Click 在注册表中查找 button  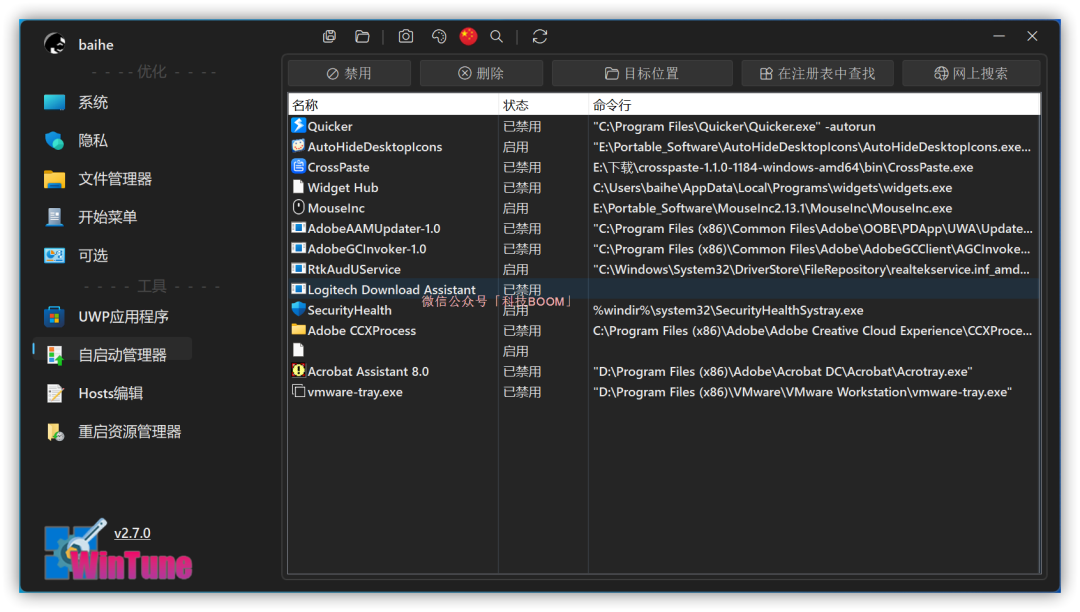tap(818, 73)
